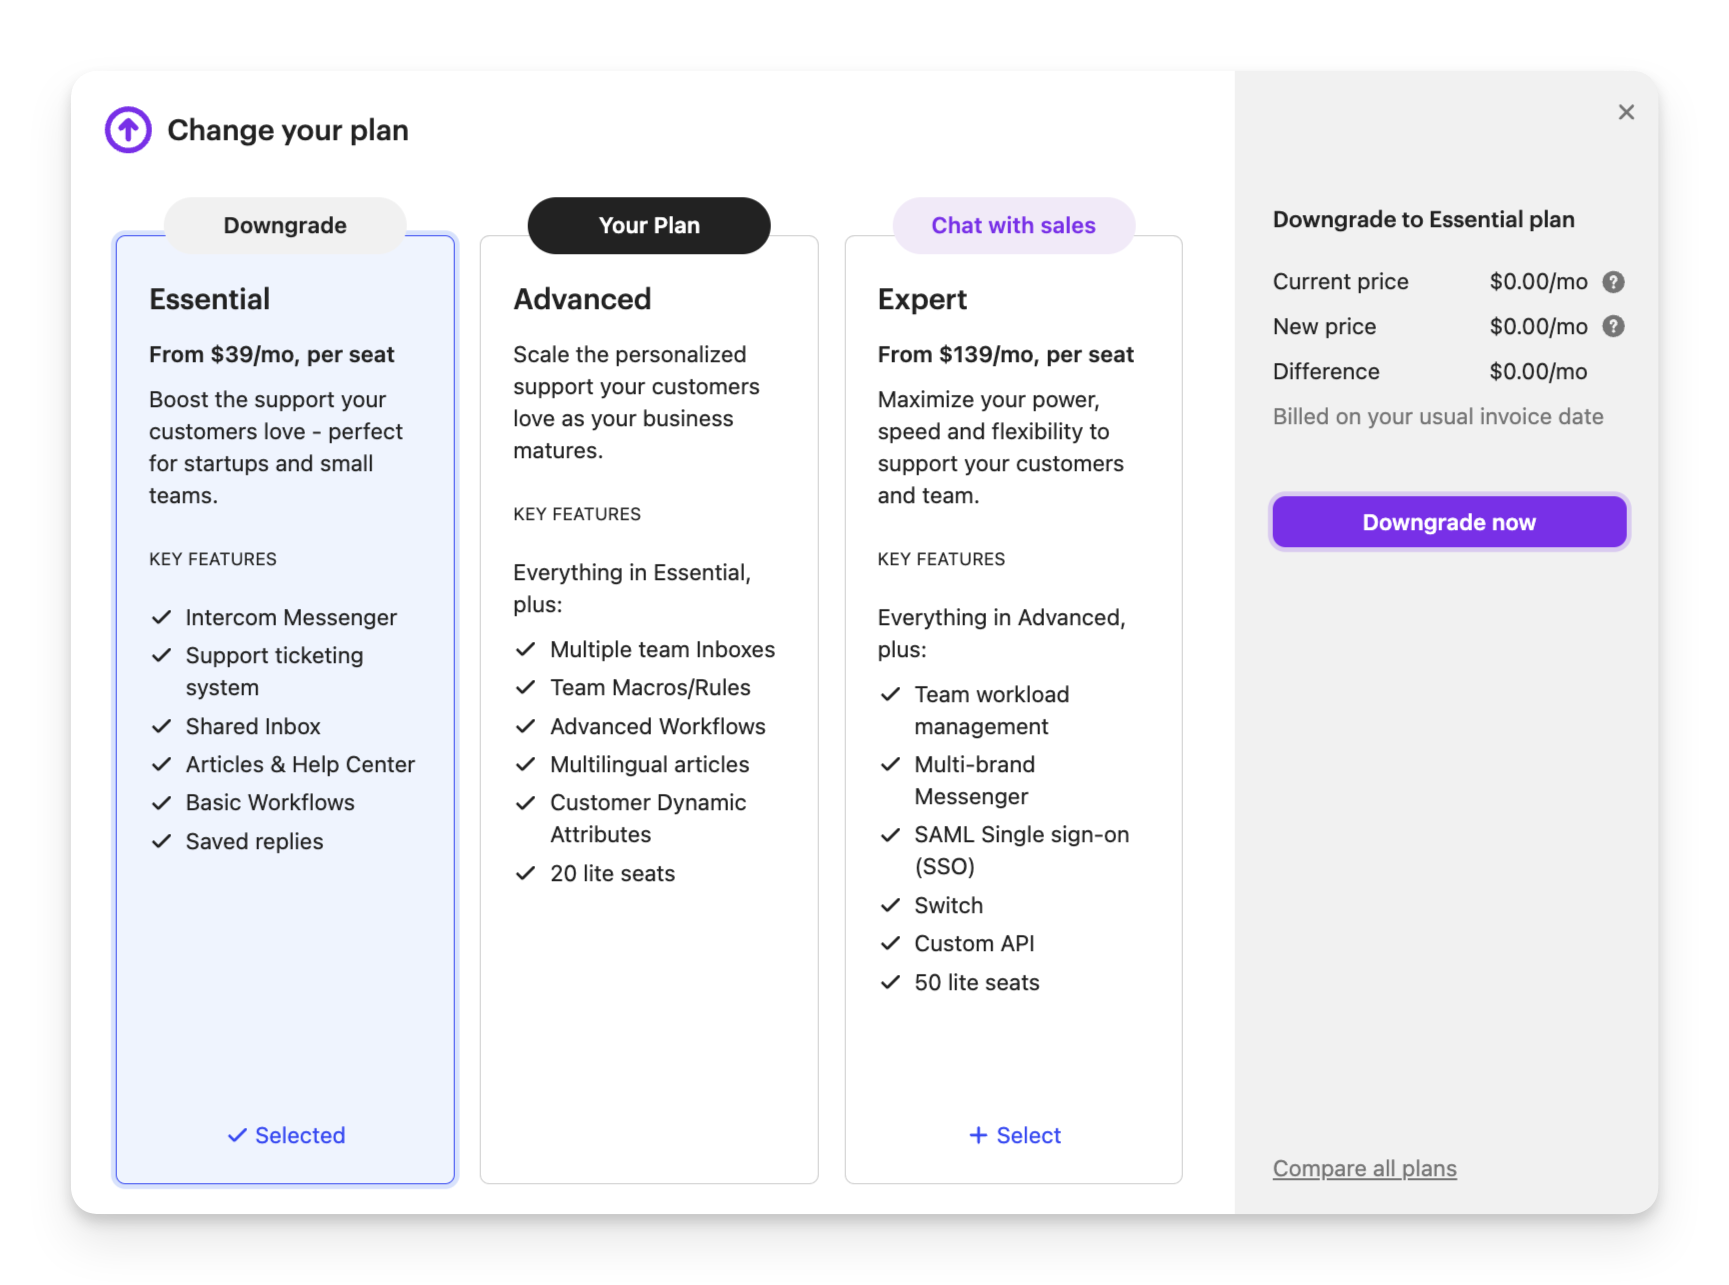1729x1285 pixels.
Task: Click the Selected toggle on Essential plan
Action: (x=287, y=1135)
